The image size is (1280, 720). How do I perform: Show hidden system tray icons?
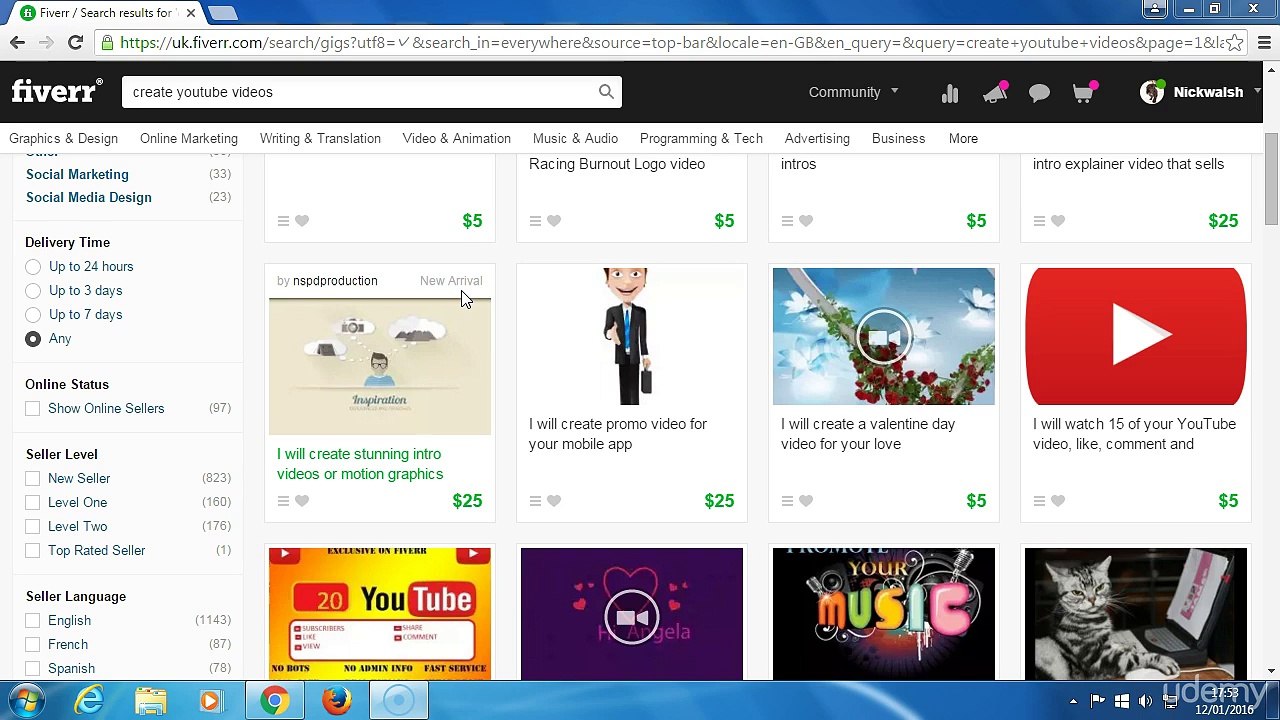coord(1073,701)
